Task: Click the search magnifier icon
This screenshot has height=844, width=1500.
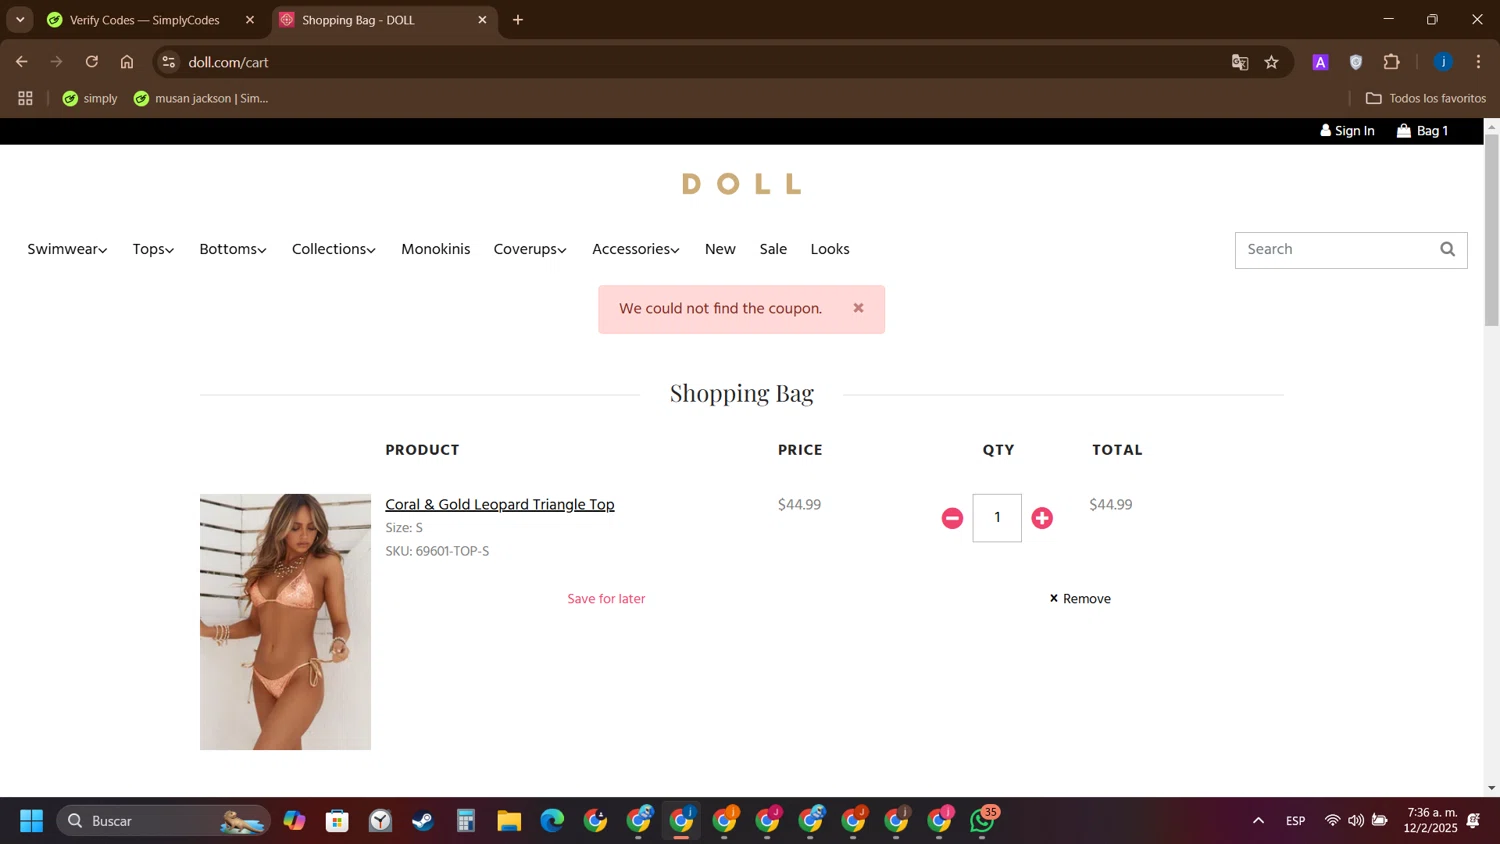Action: click(x=1447, y=250)
